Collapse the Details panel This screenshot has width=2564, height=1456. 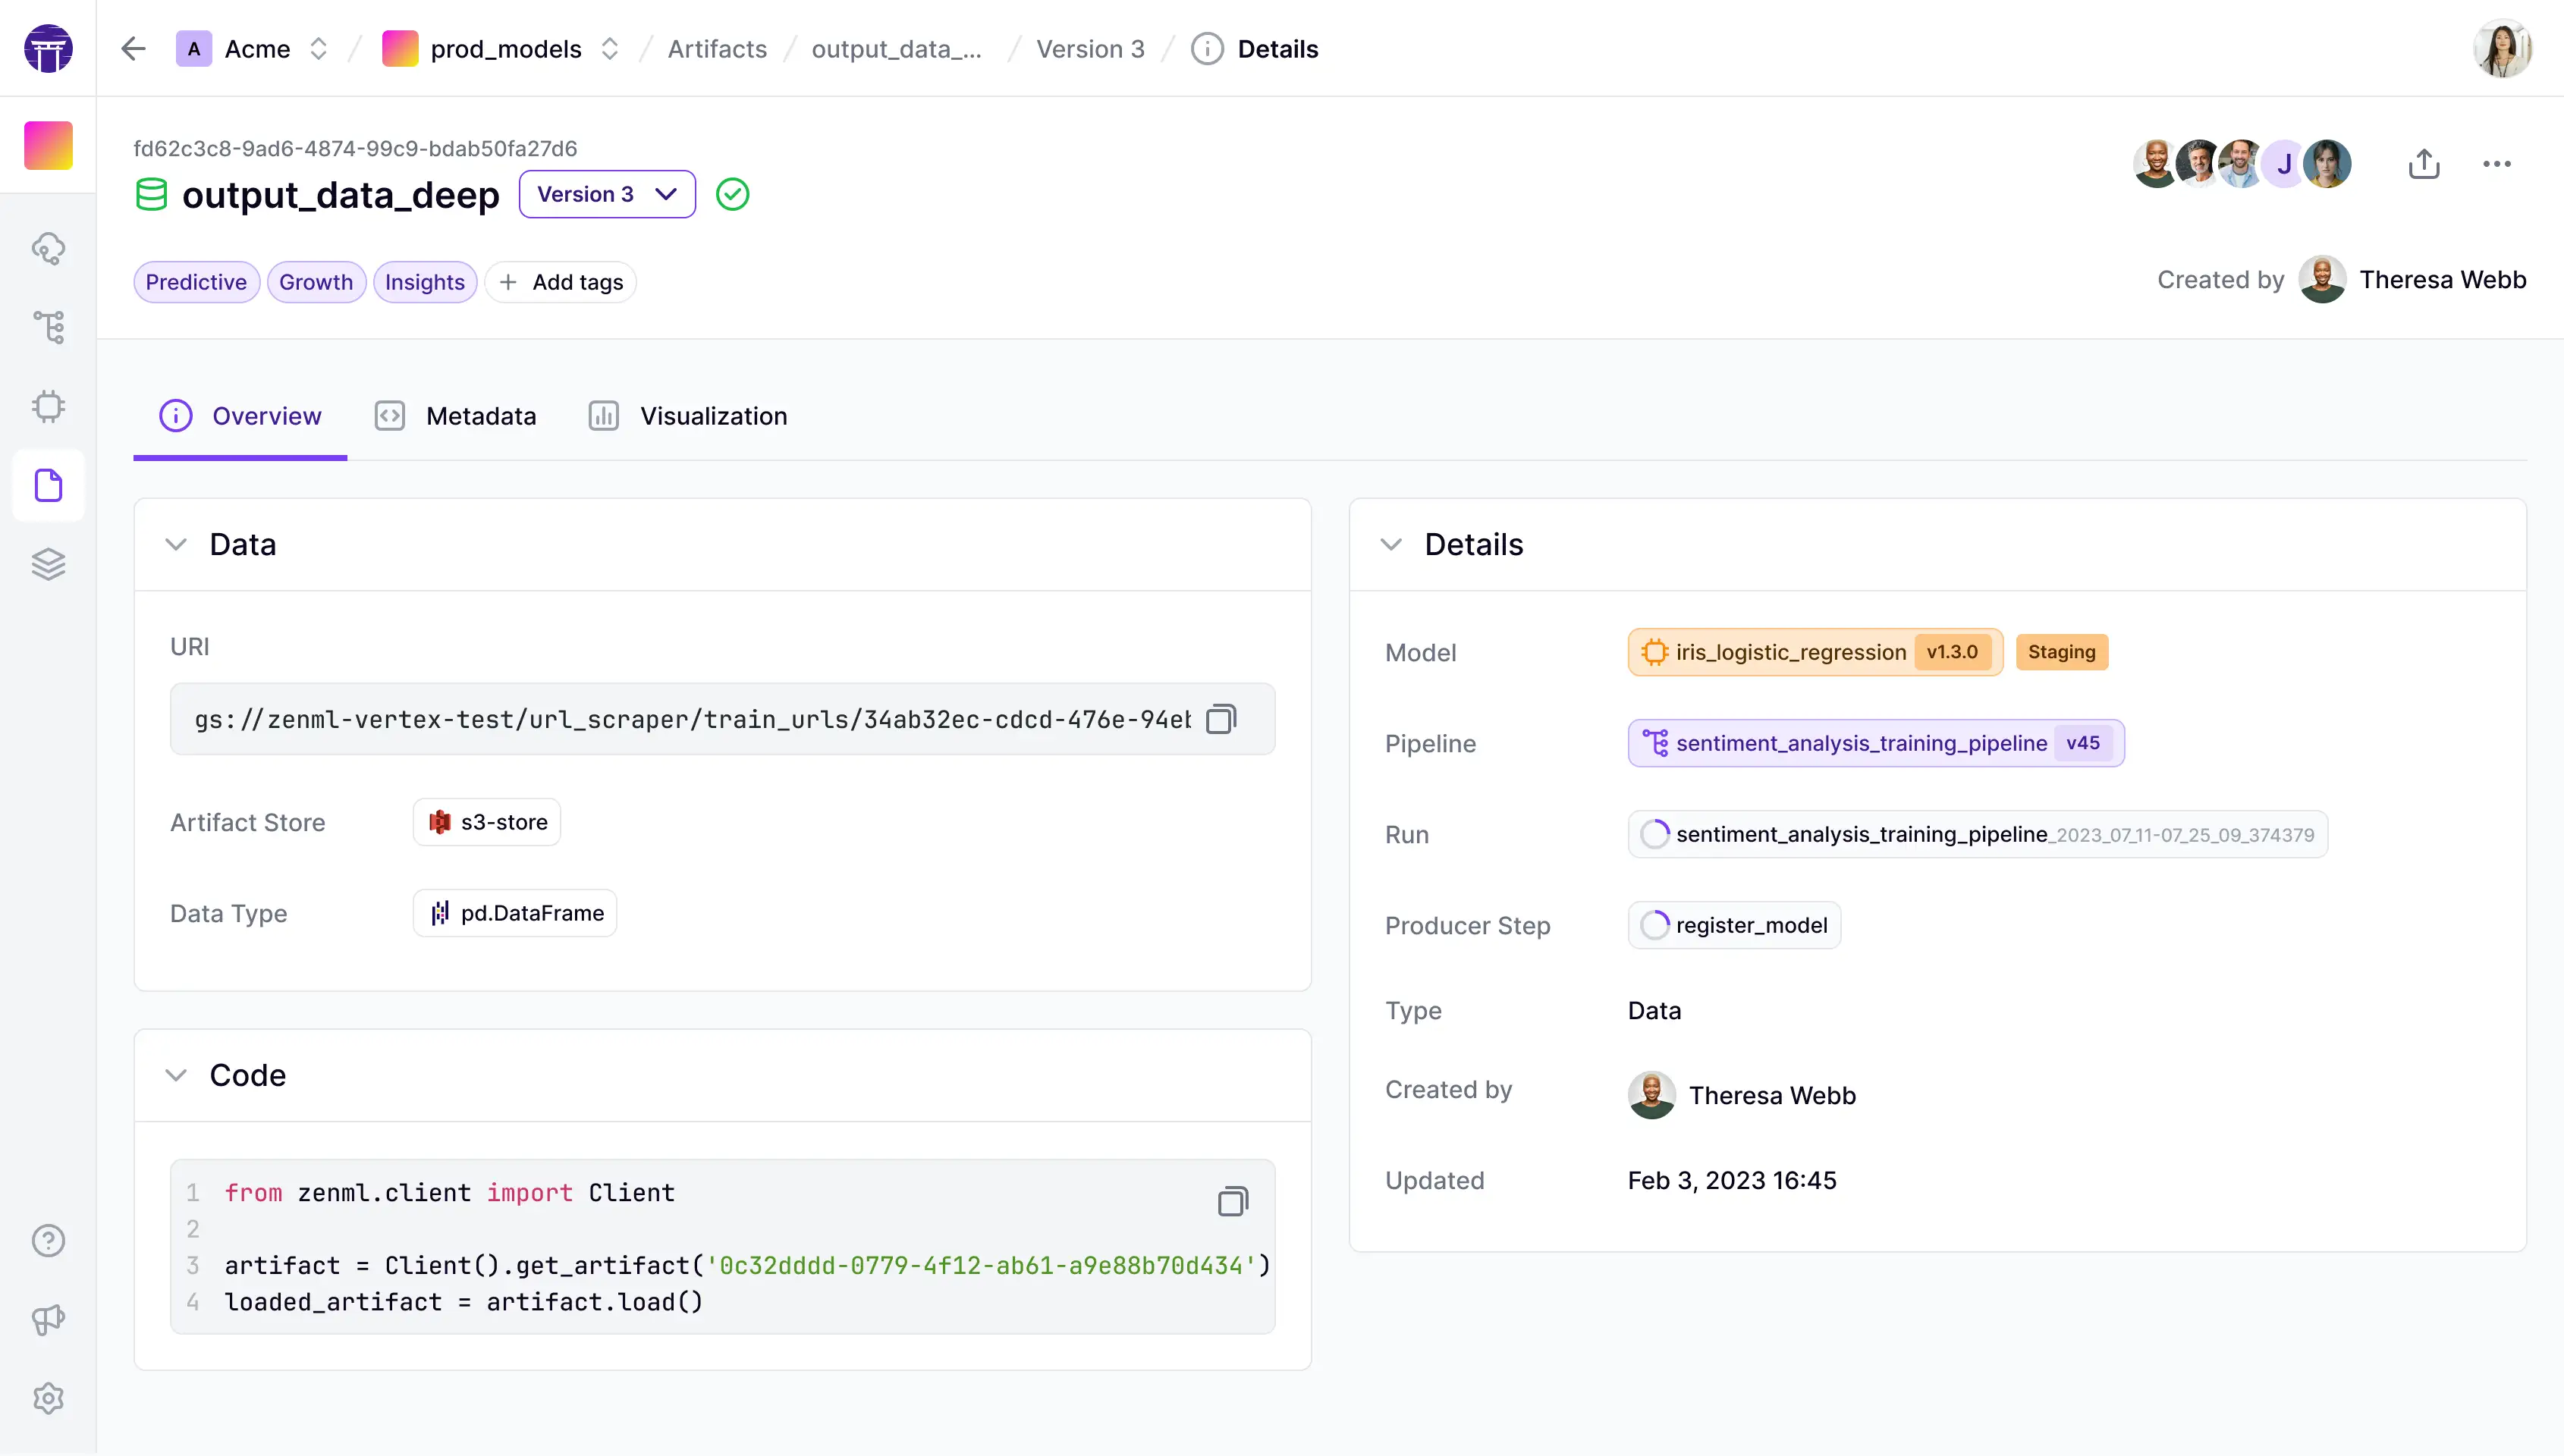pyautogui.click(x=1391, y=544)
